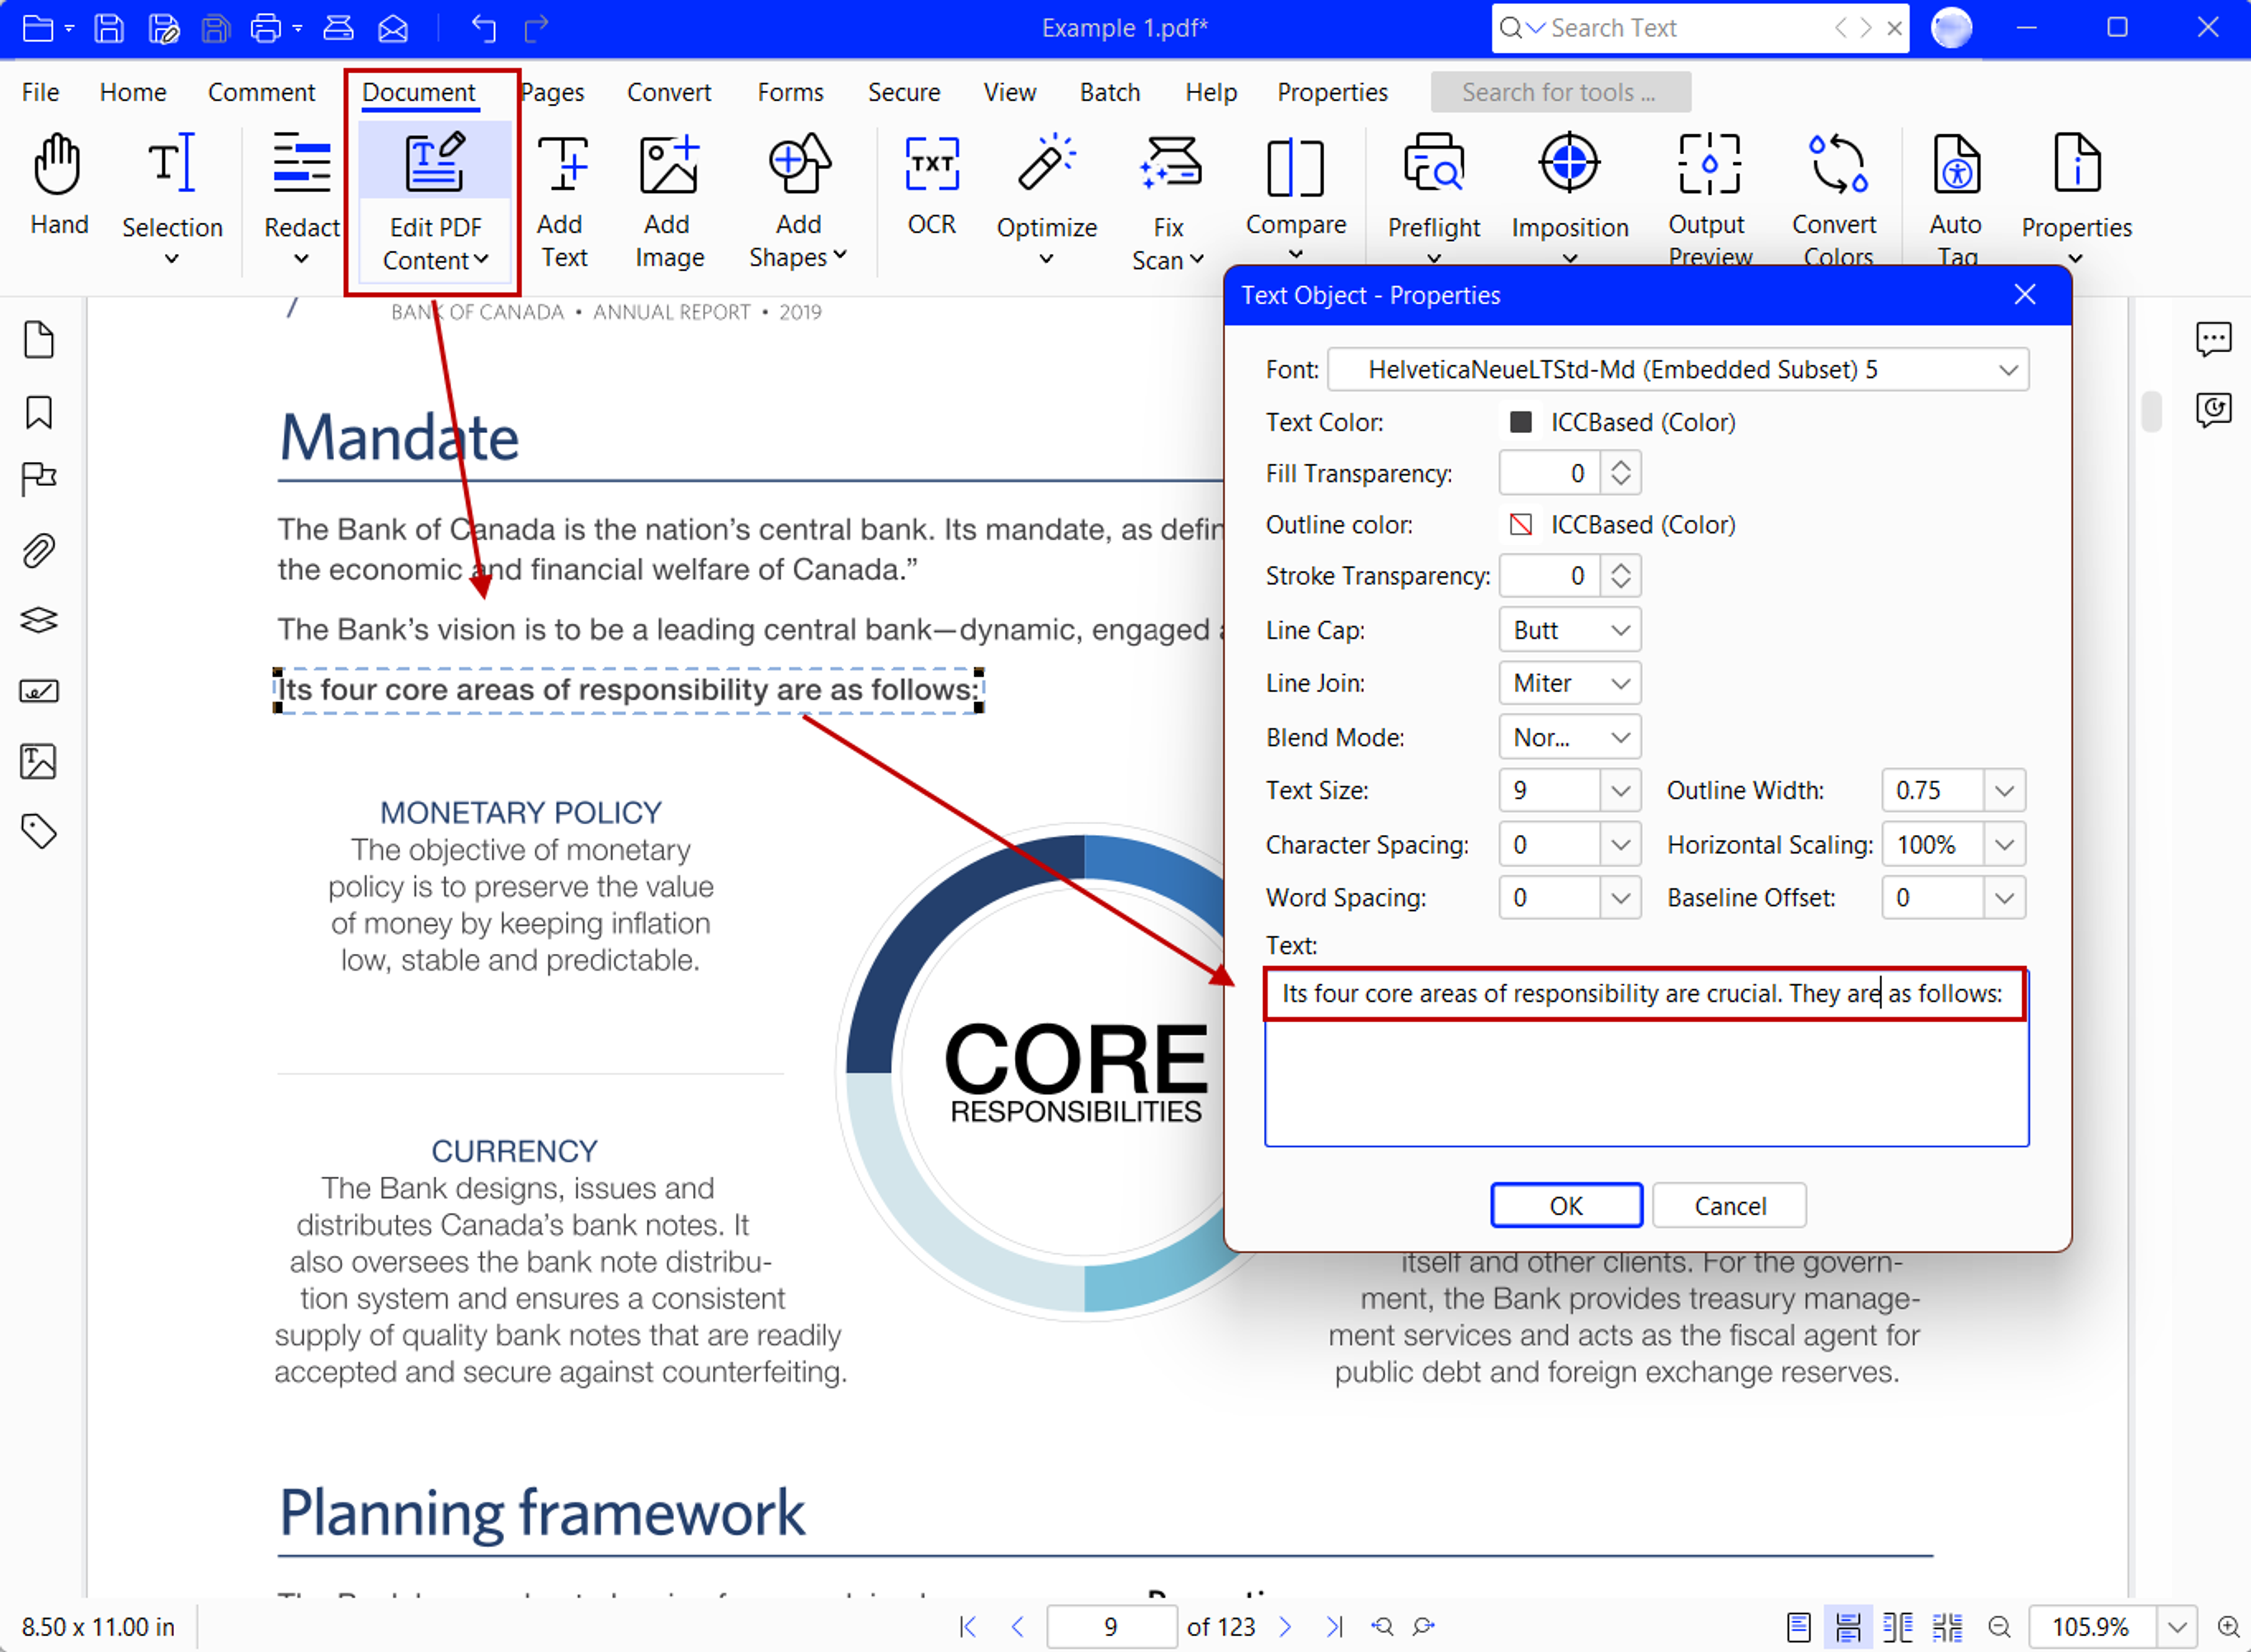Open the Fix Scan tool

click(1168, 202)
